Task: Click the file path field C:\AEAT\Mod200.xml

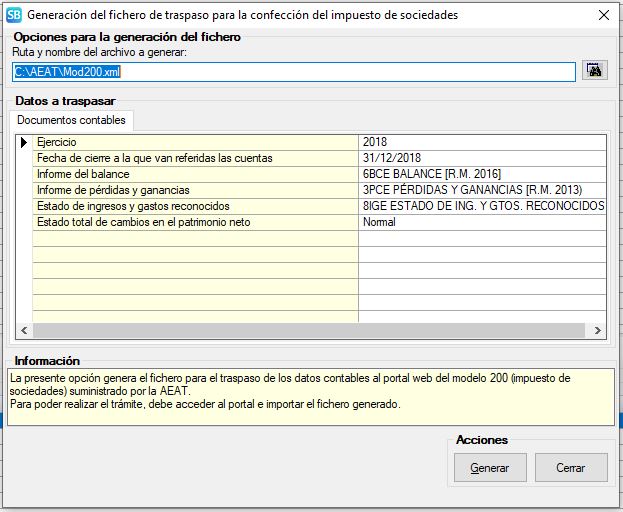Action: click(293, 71)
